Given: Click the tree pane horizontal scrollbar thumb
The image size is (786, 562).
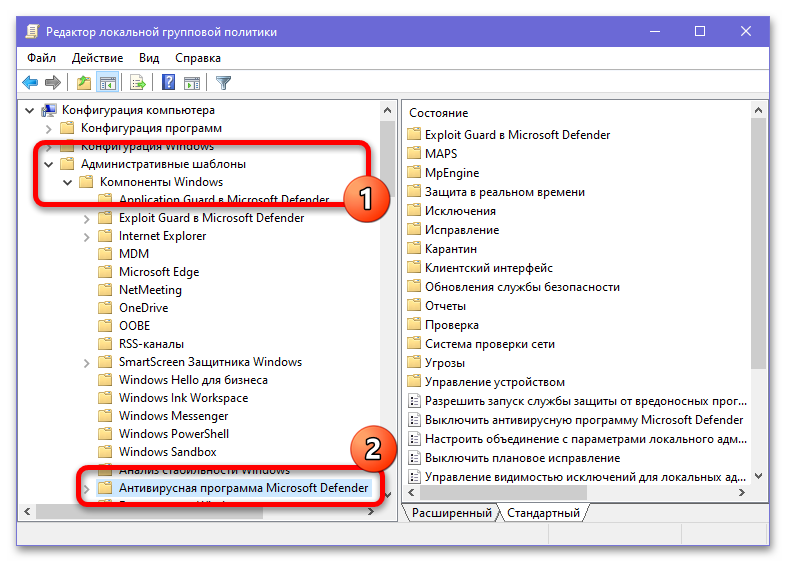Looking at the screenshot, I should point(149,512).
